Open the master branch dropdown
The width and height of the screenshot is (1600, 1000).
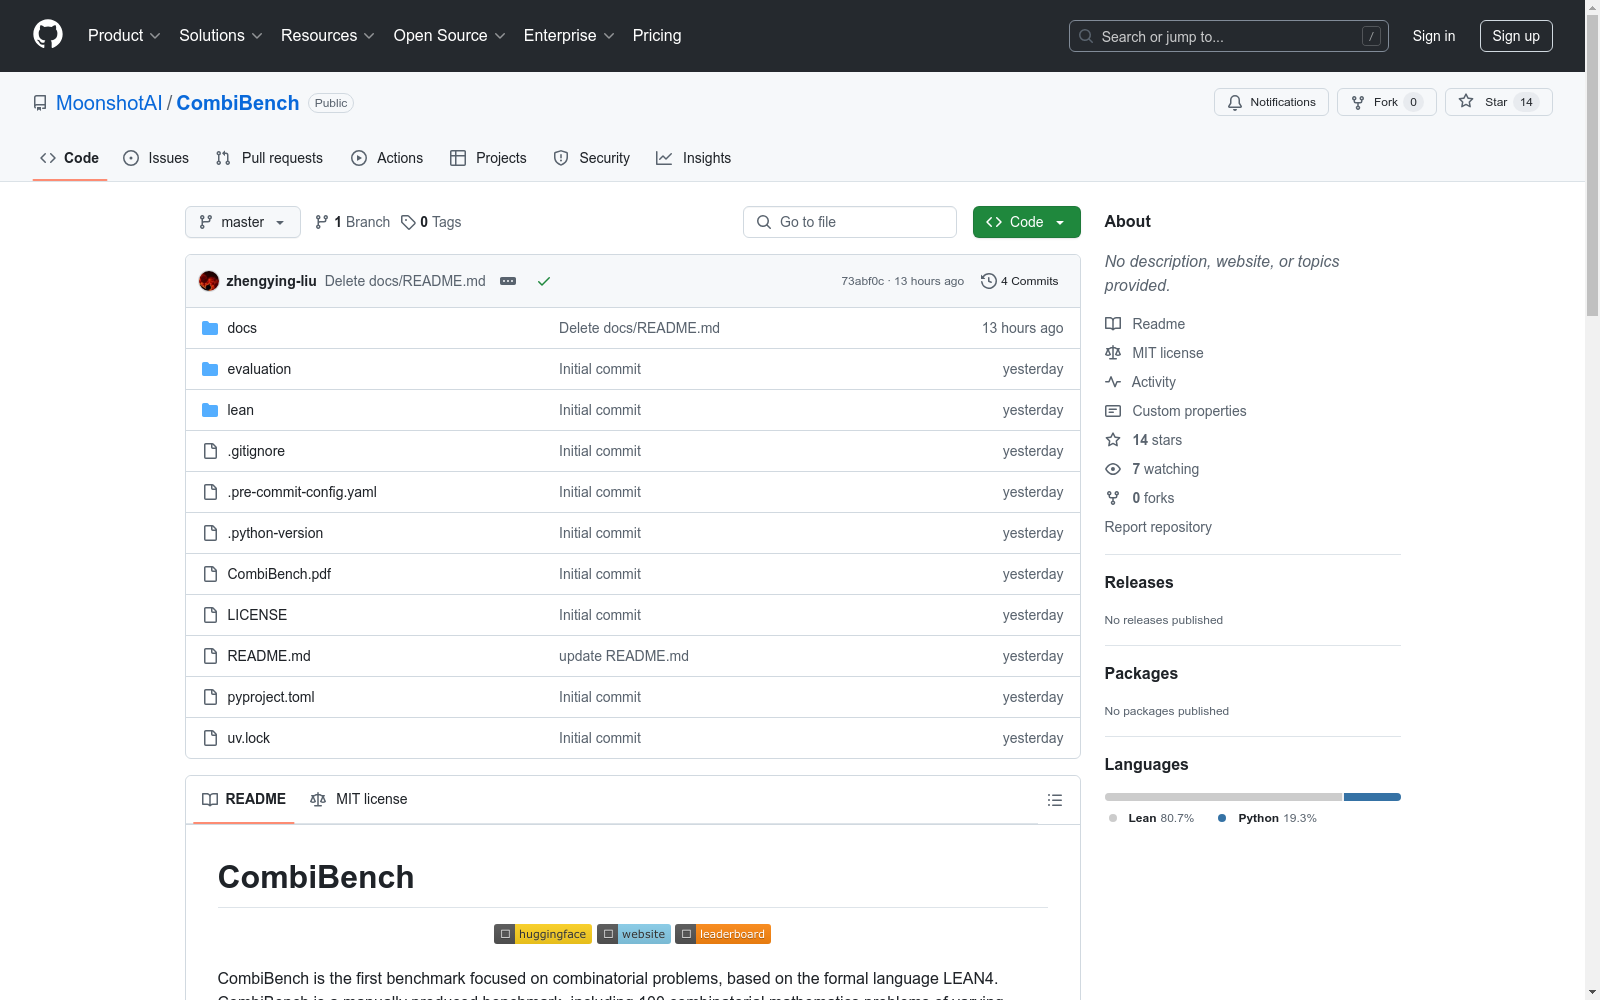243,222
